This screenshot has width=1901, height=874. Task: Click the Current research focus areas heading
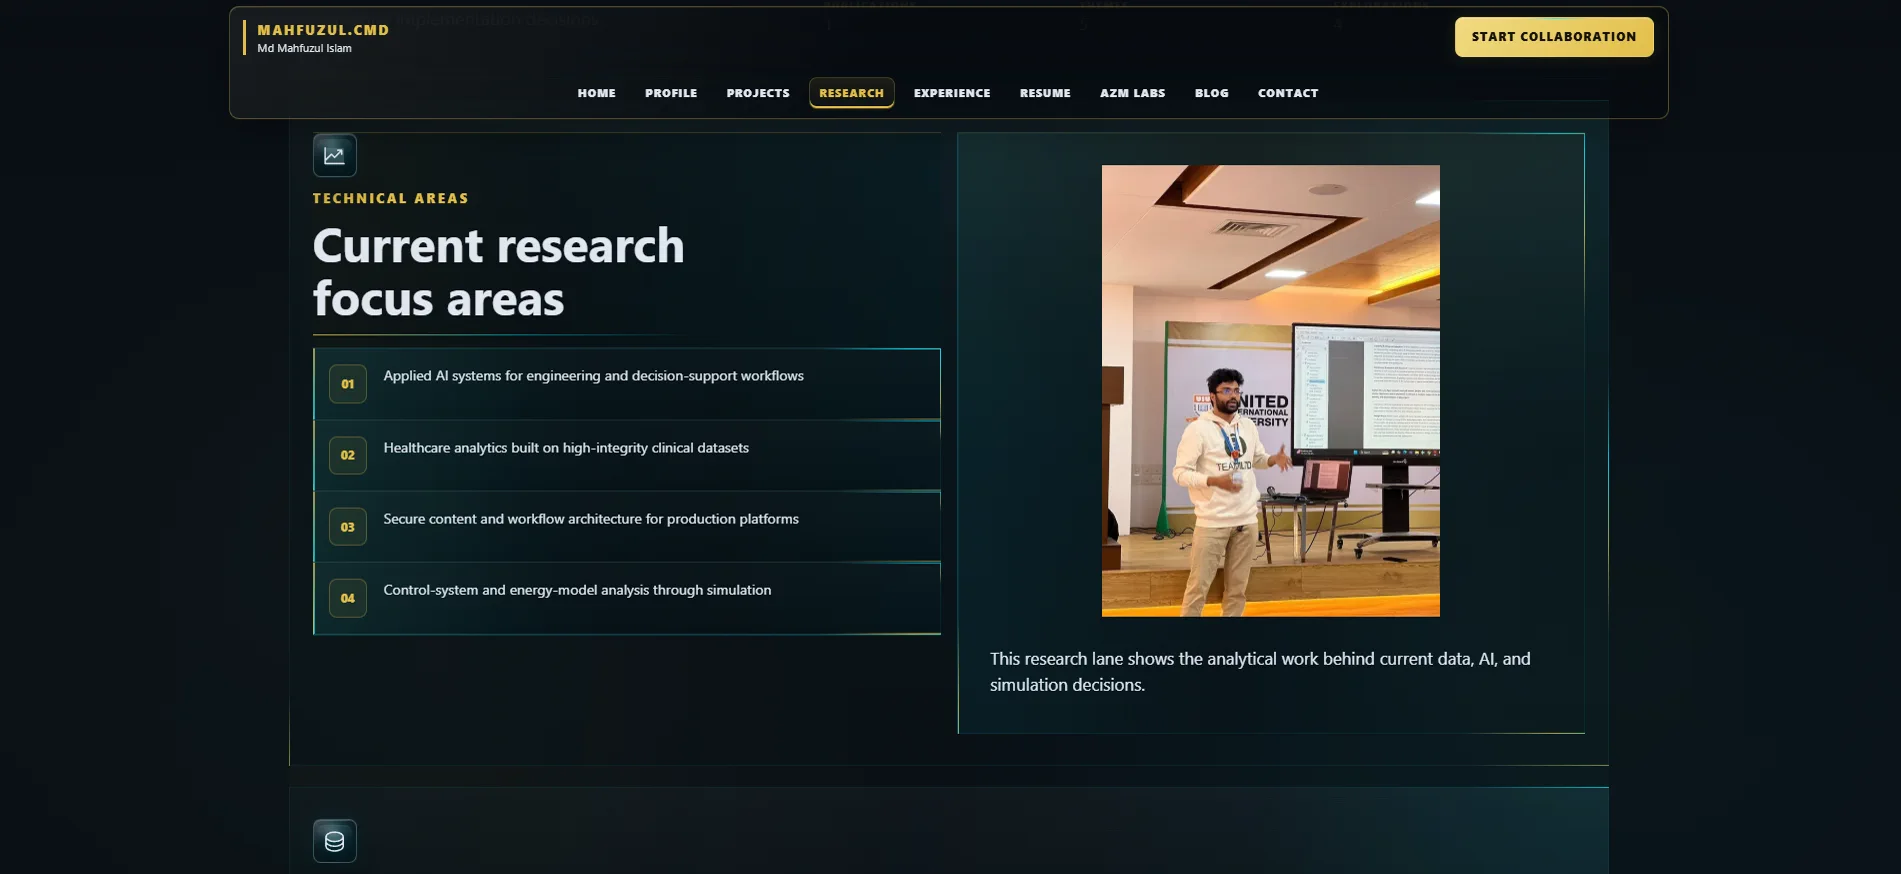tap(499, 272)
